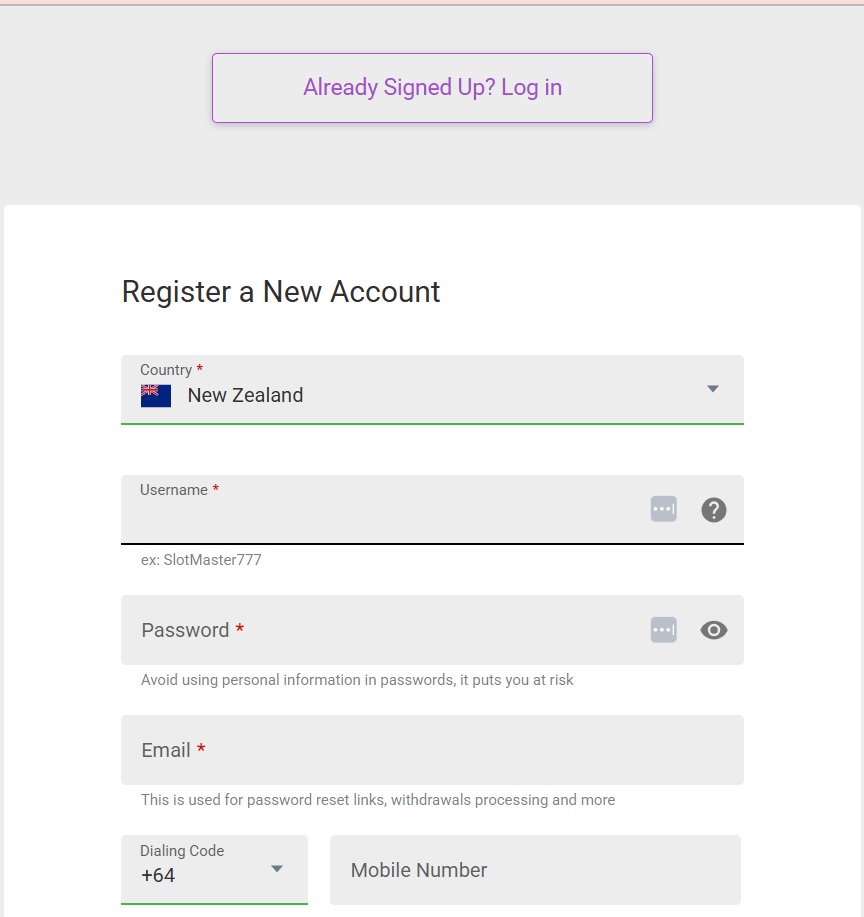Toggle password visibility with the eye icon

713,630
